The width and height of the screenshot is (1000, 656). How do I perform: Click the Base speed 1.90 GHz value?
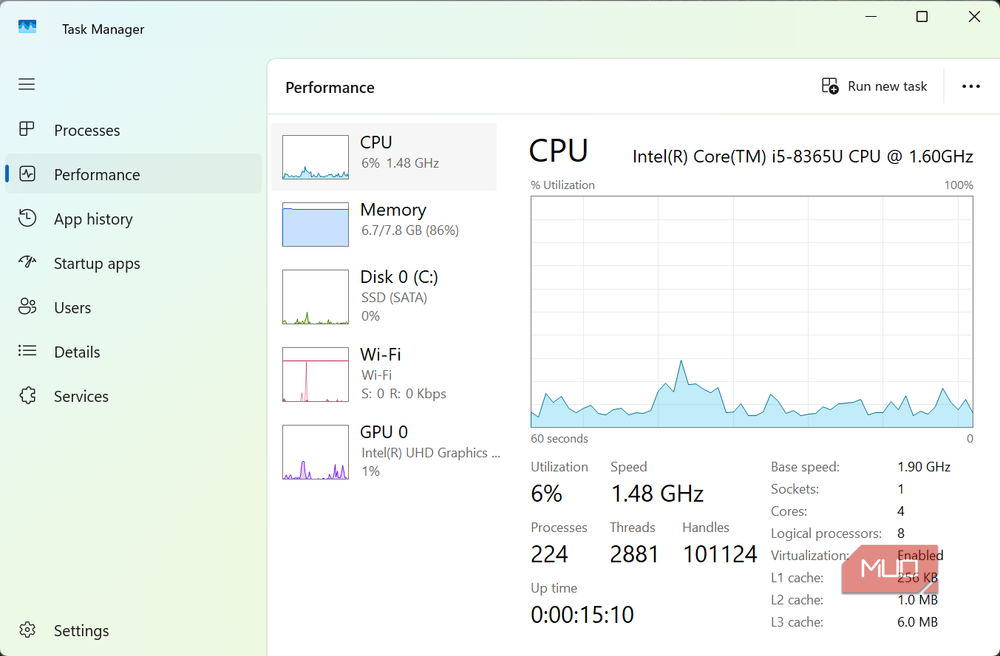pyautogui.click(x=923, y=467)
